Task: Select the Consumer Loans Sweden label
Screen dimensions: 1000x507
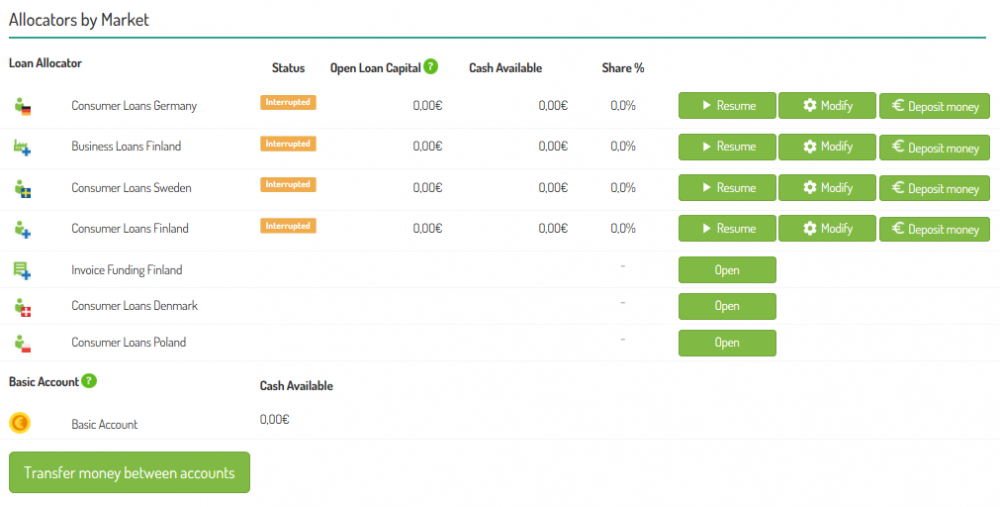Action: [131, 188]
